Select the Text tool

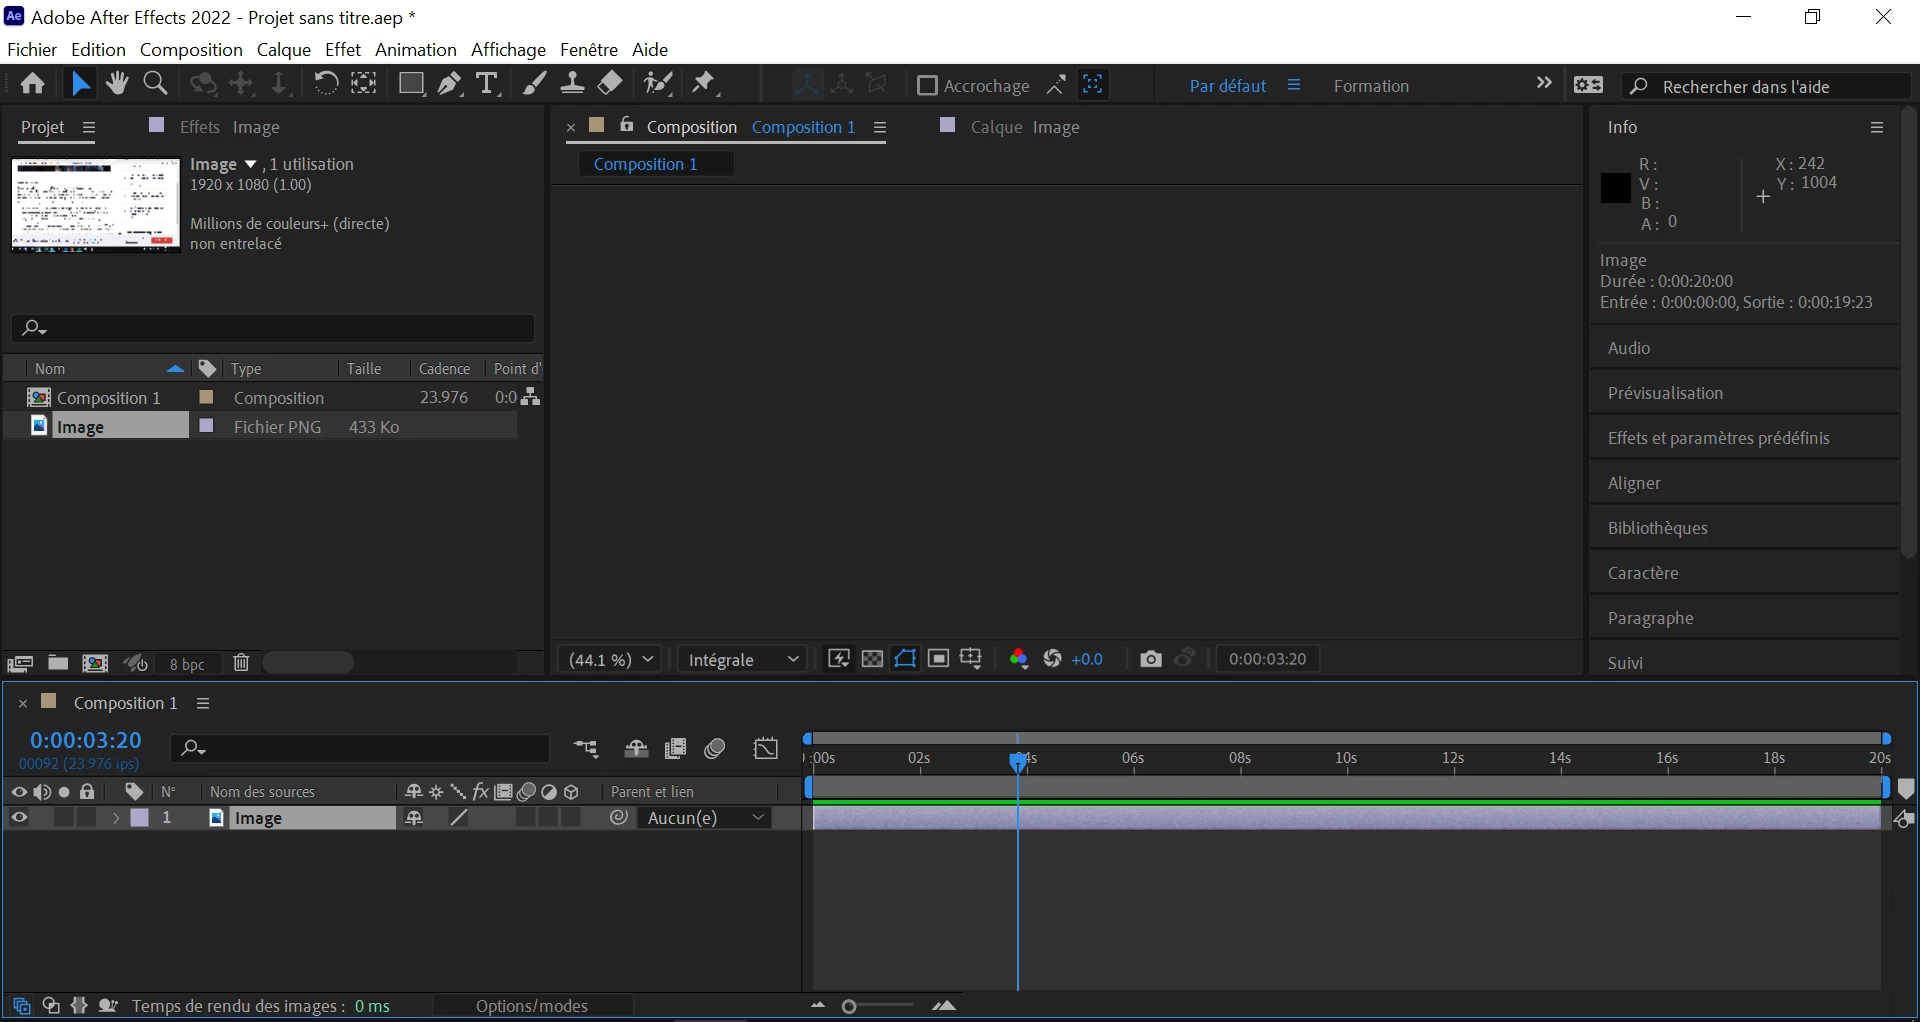pos(487,84)
